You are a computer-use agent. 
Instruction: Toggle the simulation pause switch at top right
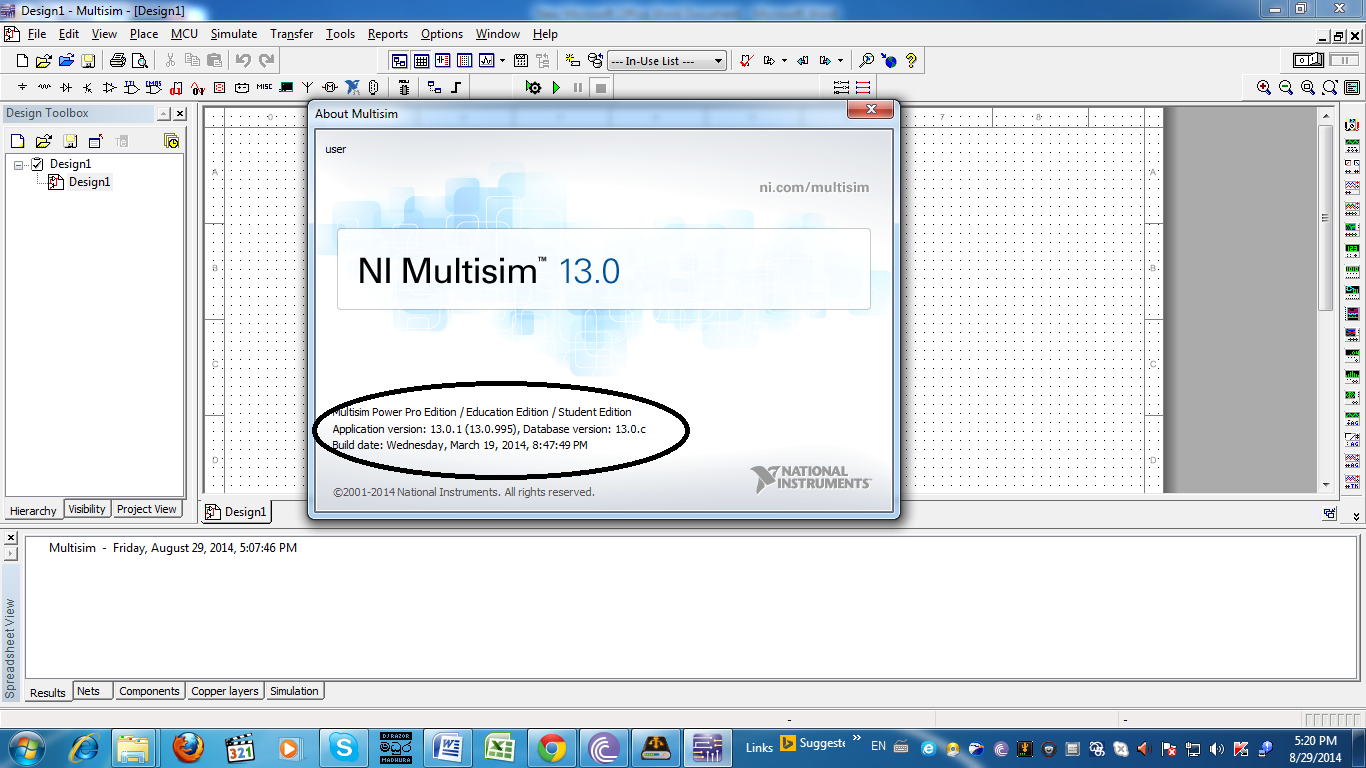pos(1343,61)
